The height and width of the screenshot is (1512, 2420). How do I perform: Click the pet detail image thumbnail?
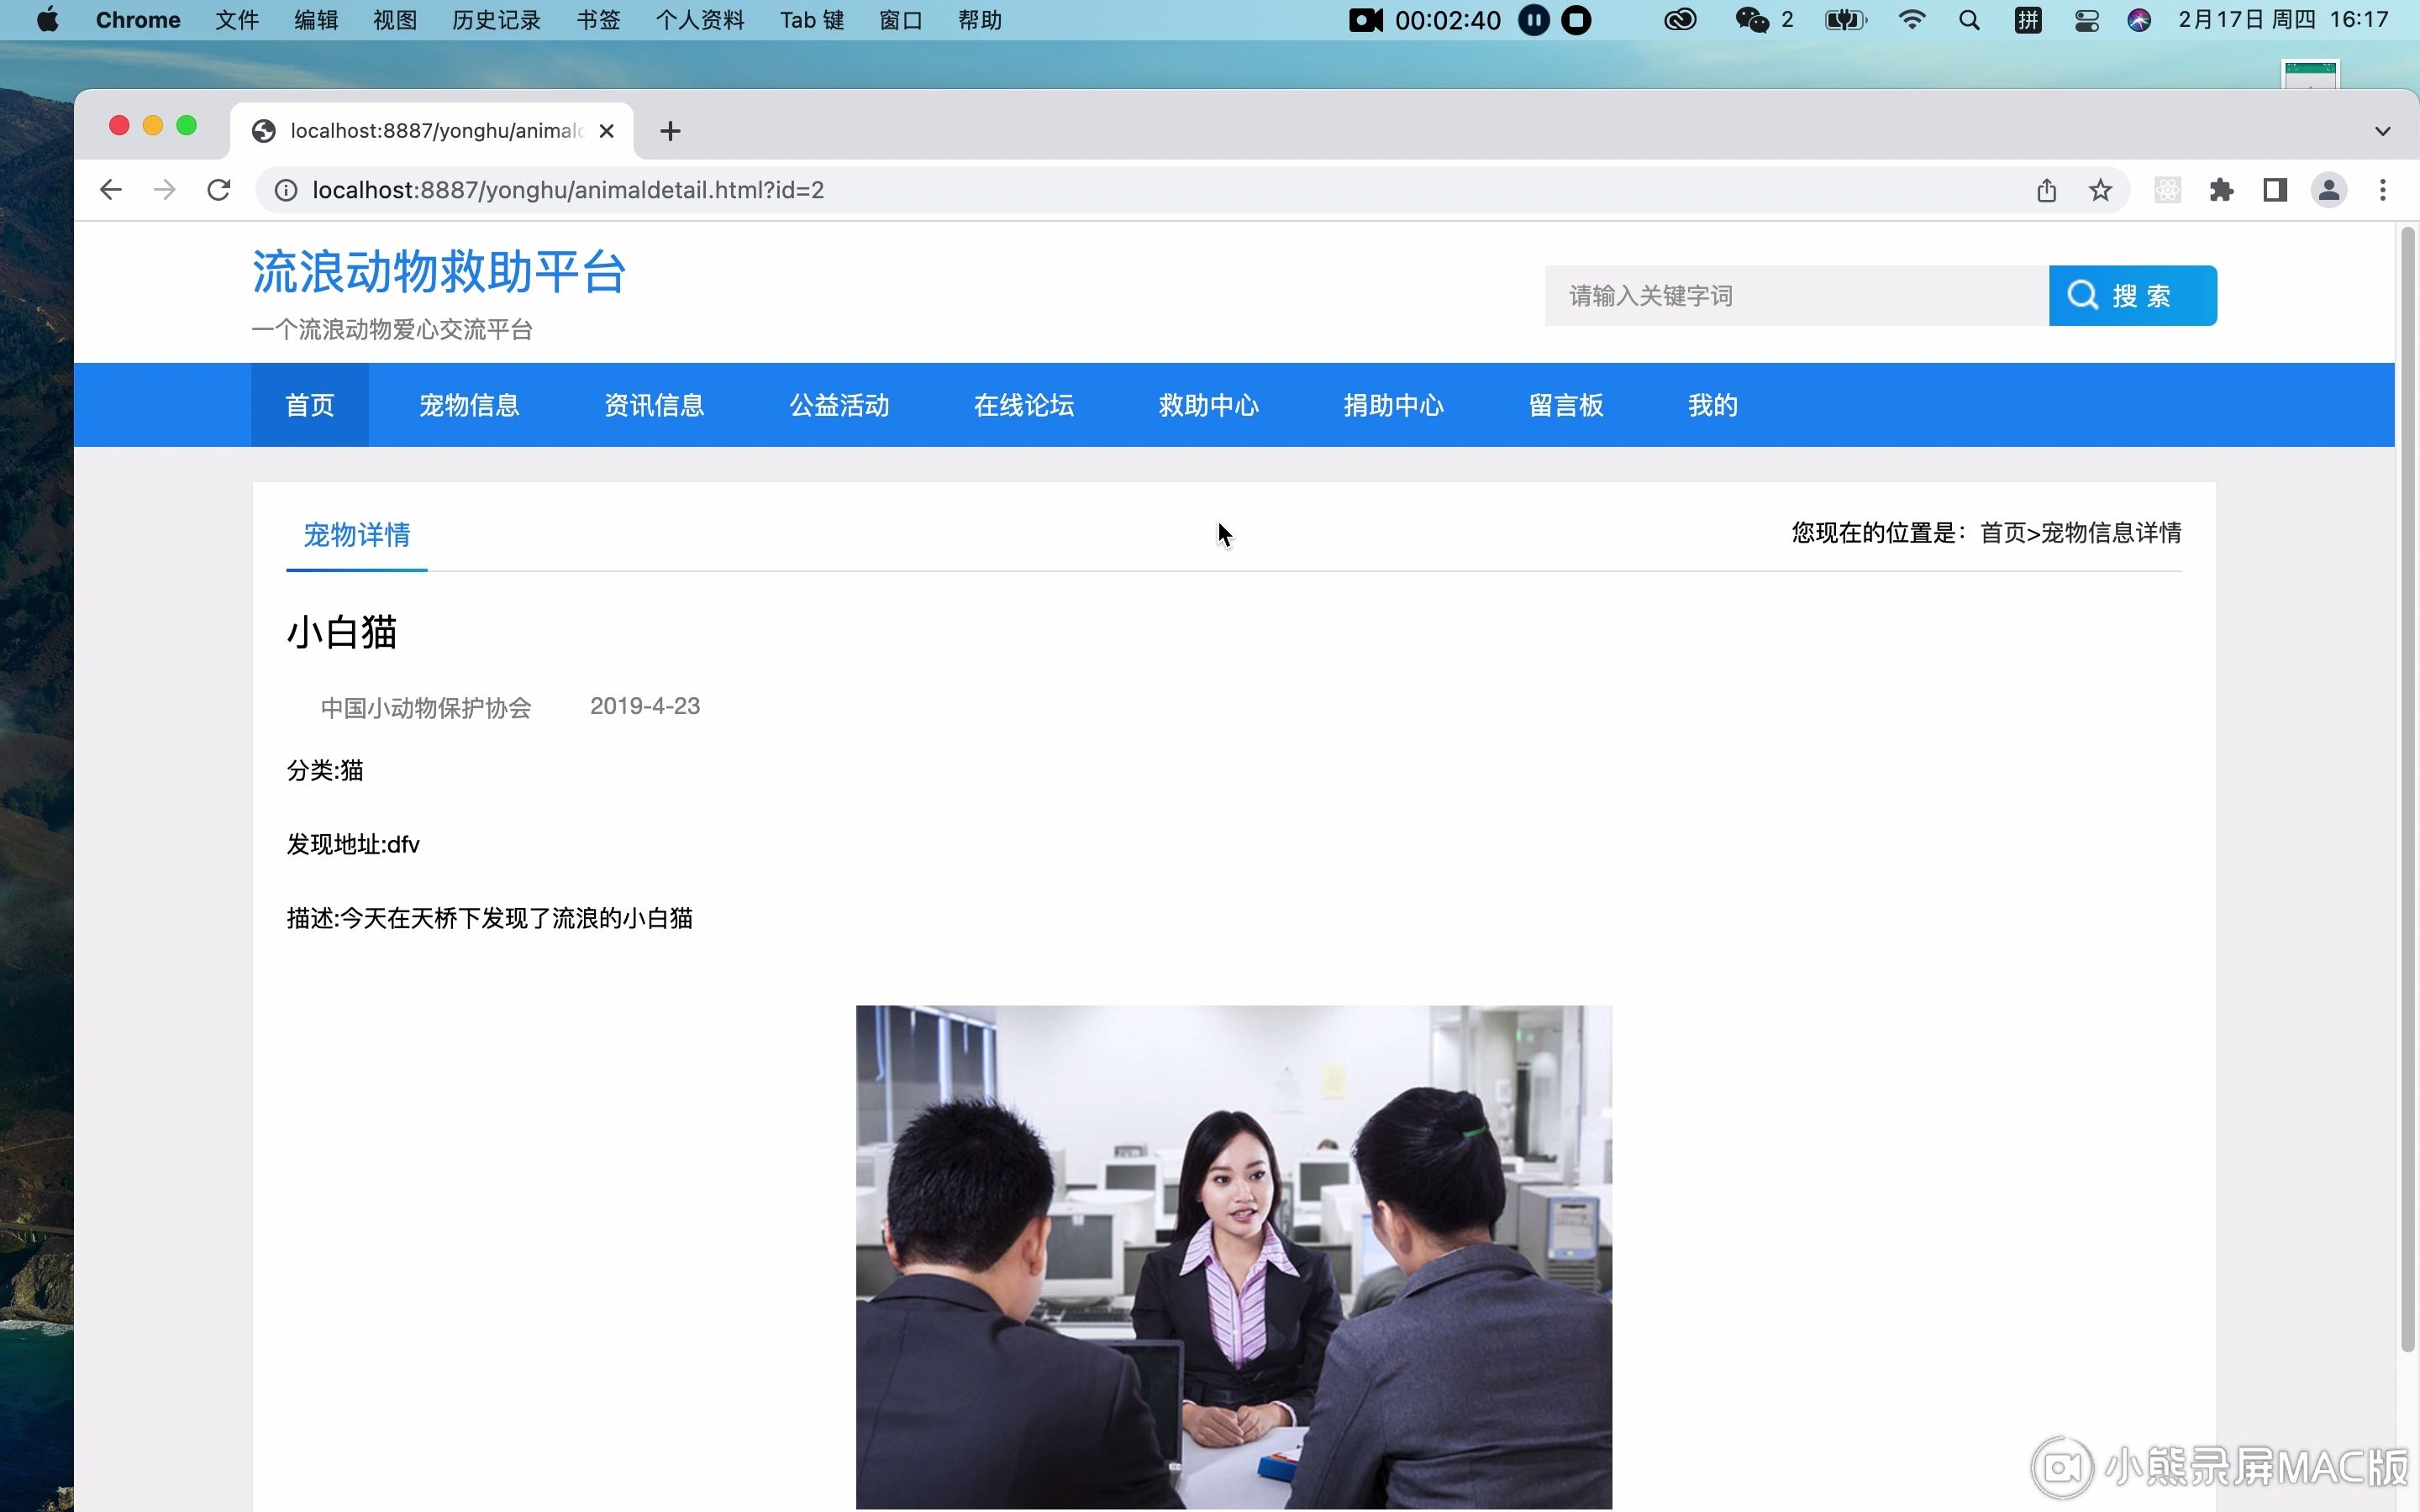click(1232, 1254)
